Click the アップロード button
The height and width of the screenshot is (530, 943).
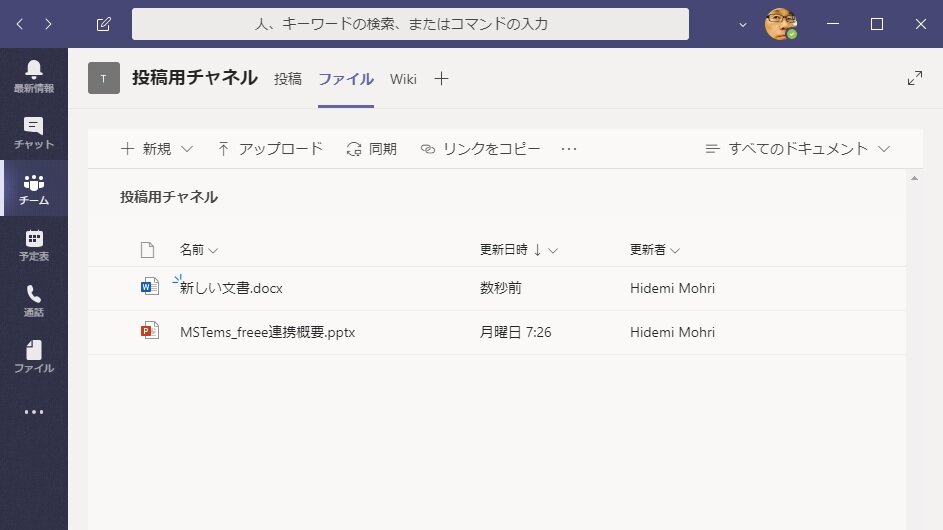click(x=269, y=149)
